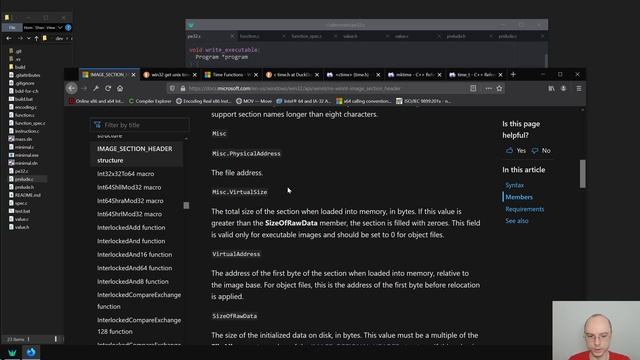The height and width of the screenshot is (360, 640).
Task: Click the Filter by title input
Action: [140, 125]
